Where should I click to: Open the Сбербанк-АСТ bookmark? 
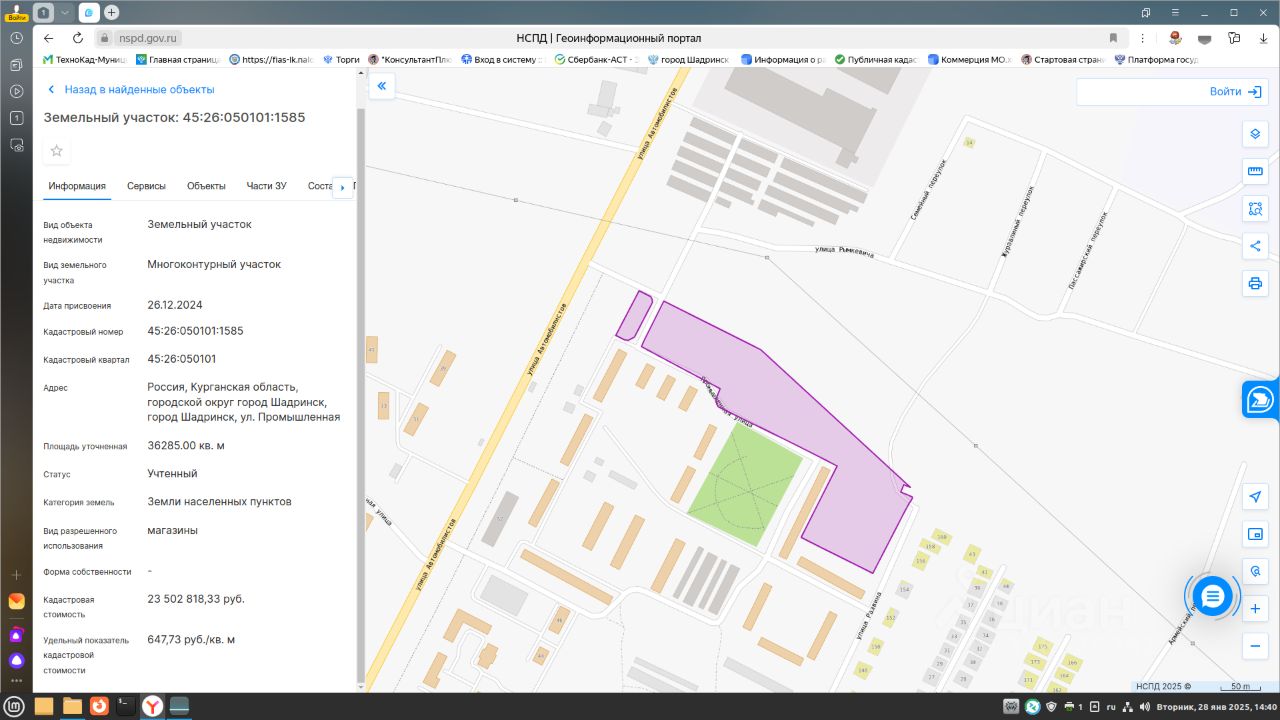[x=595, y=60]
